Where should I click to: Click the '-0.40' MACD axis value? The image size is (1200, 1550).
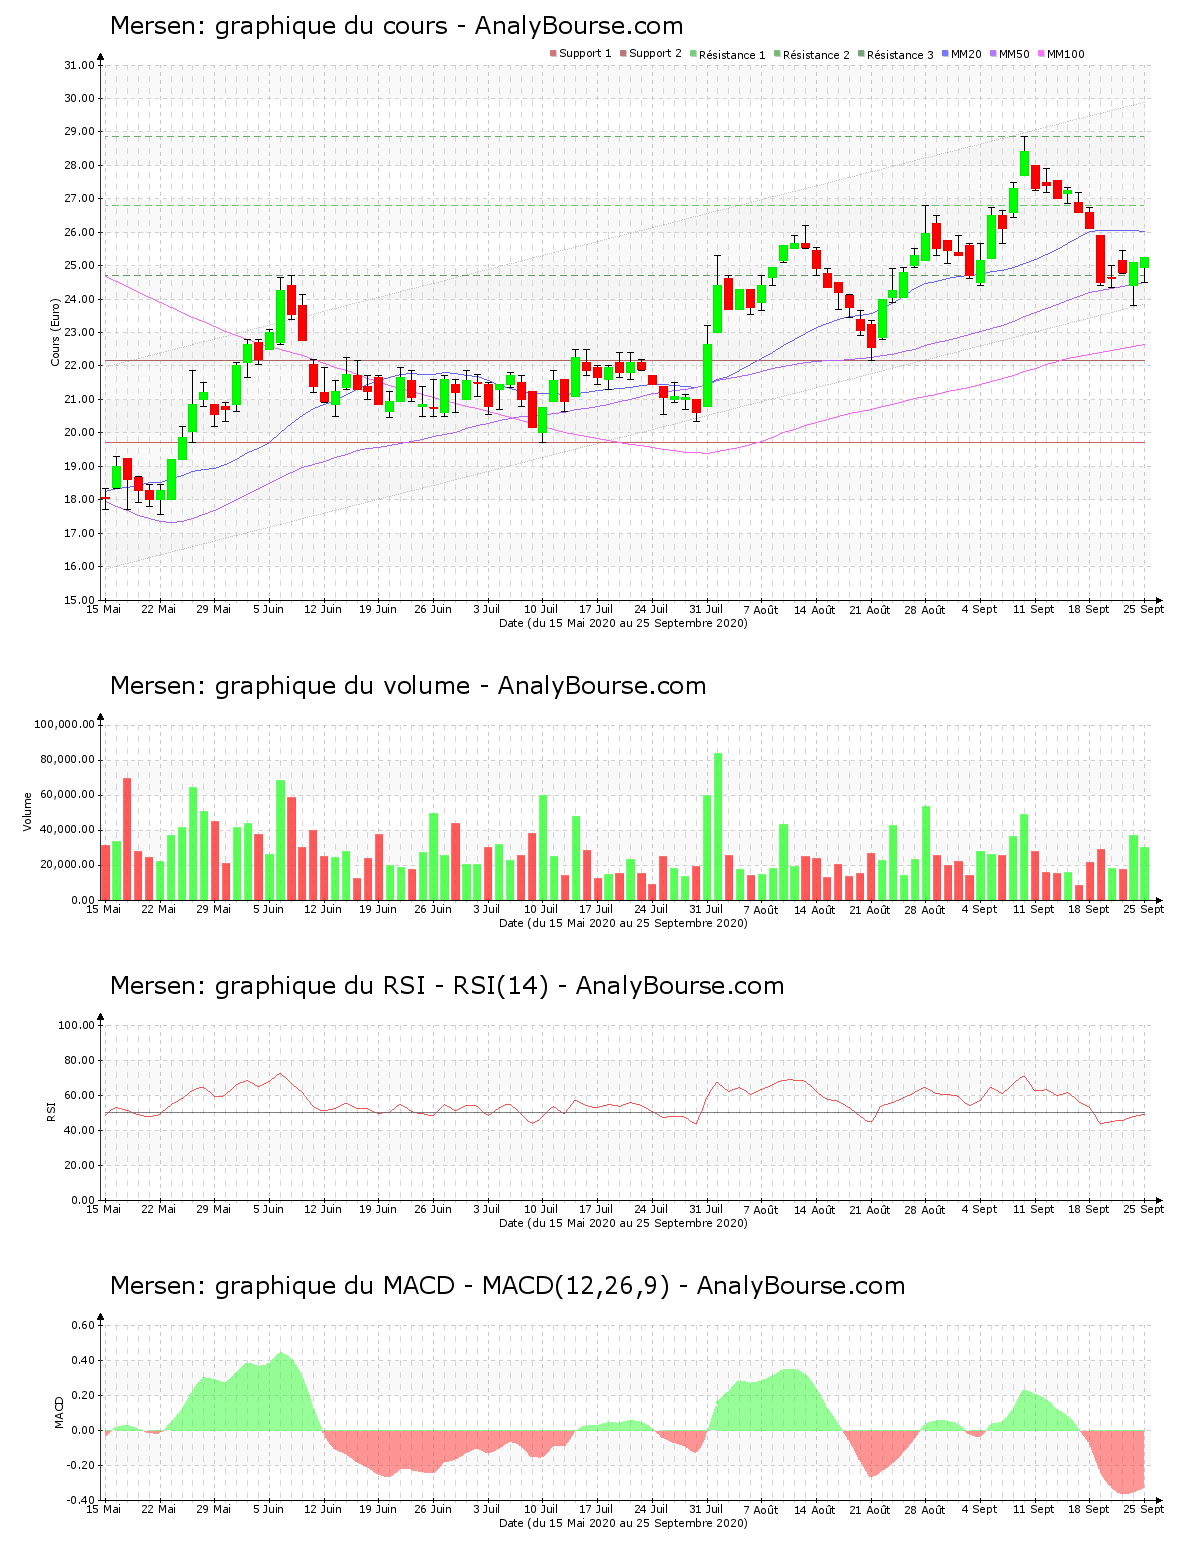(x=81, y=1500)
